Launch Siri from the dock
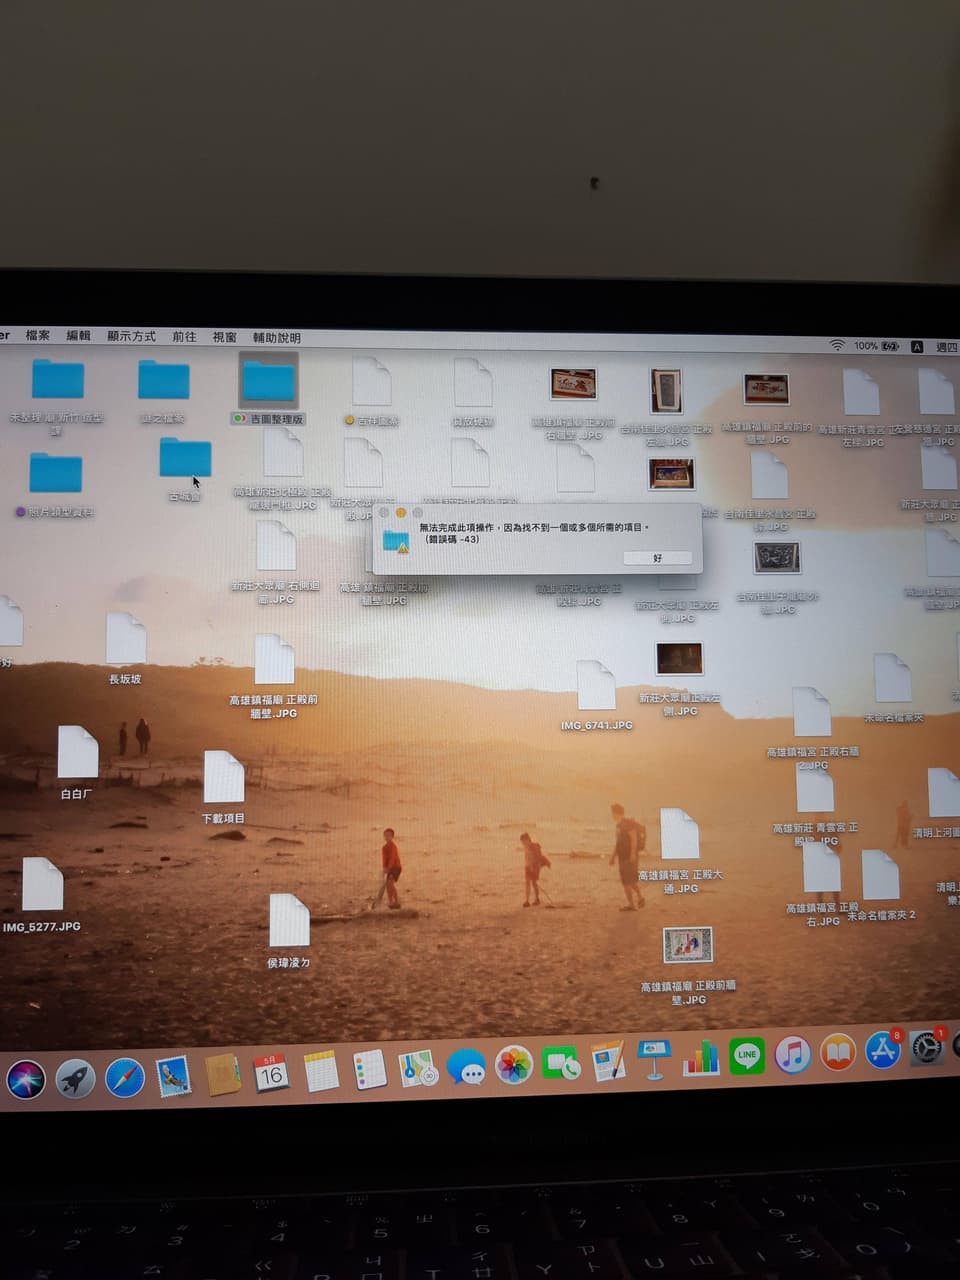This screenshot has width=960, height=1280. 26,1079
